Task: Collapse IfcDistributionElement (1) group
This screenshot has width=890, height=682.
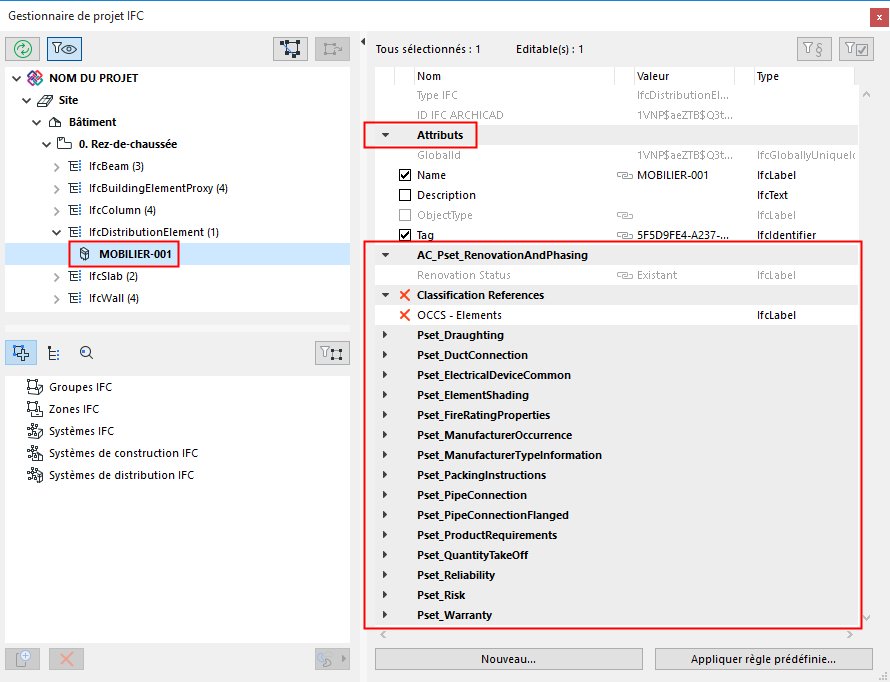Action: (57, 233)
